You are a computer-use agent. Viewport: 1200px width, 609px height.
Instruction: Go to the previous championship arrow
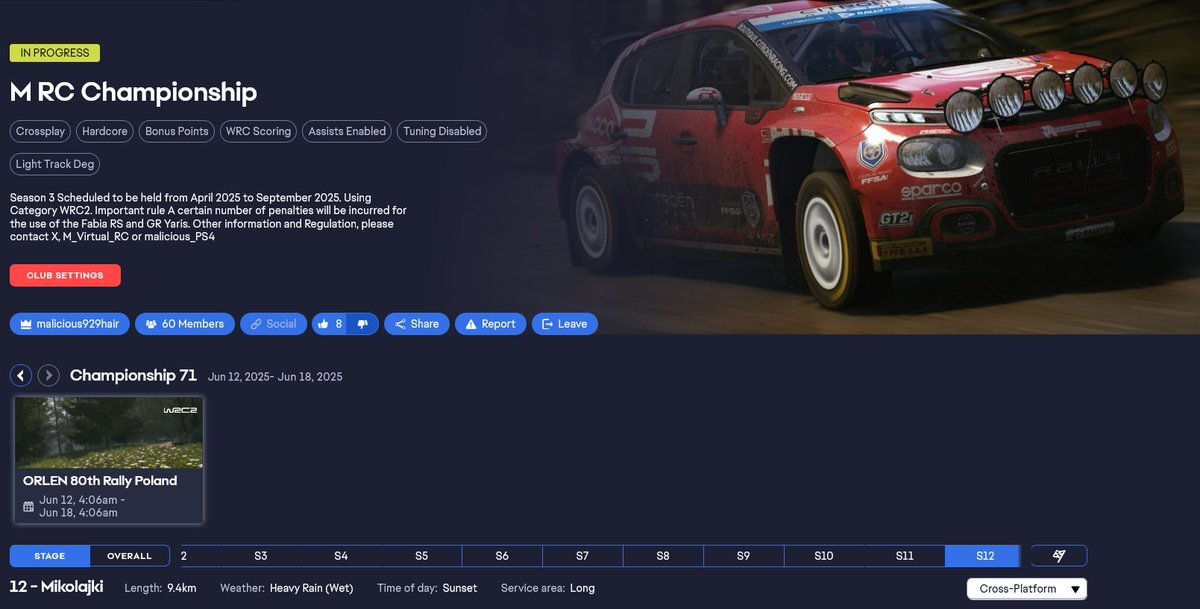click(x=21, y=376)
